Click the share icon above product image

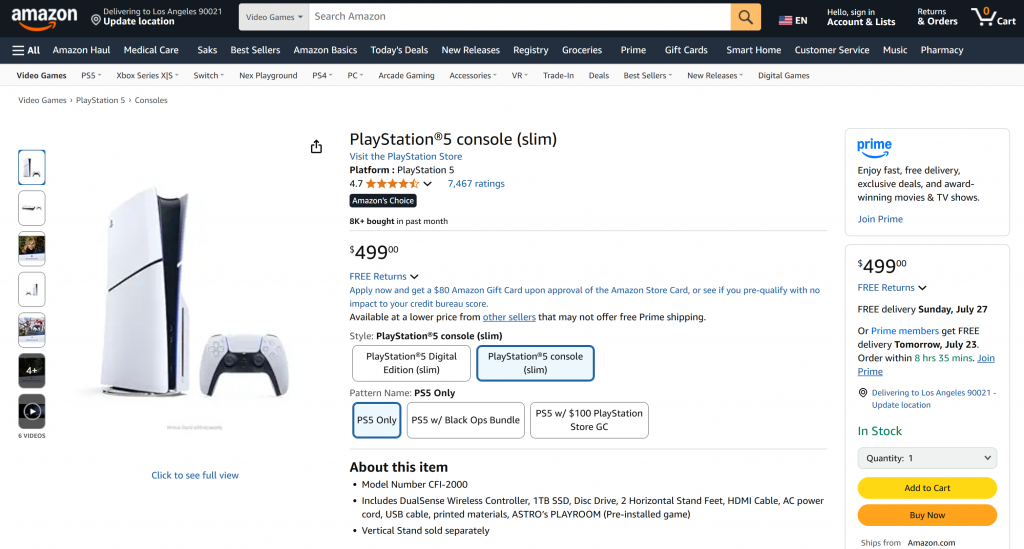click(317, 147)
